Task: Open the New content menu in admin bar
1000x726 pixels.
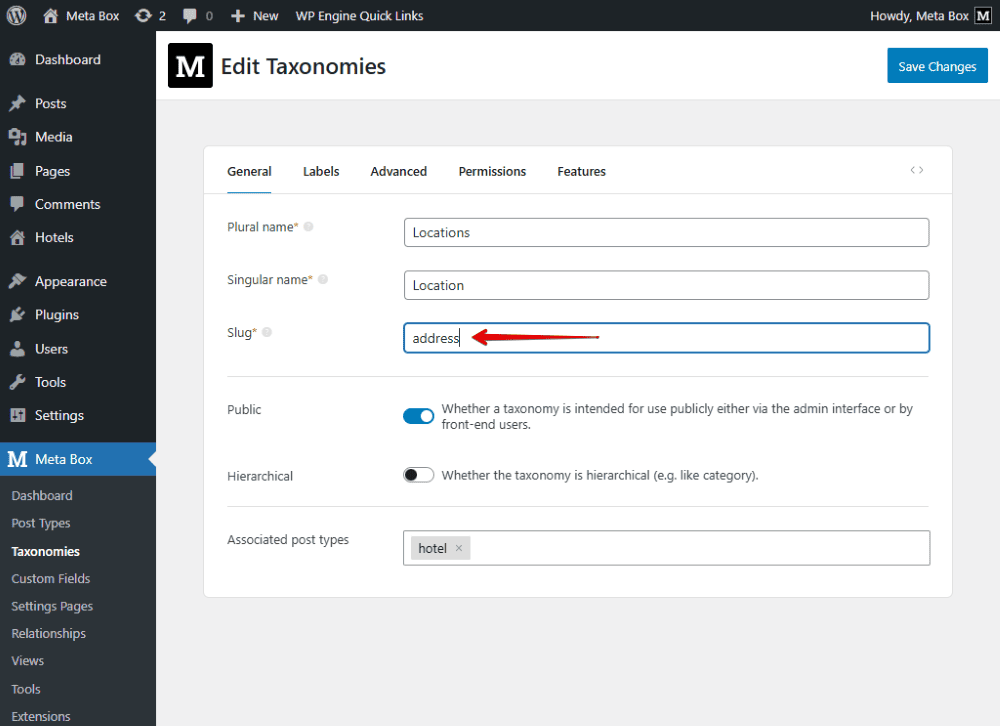Action: pos(254,16)
